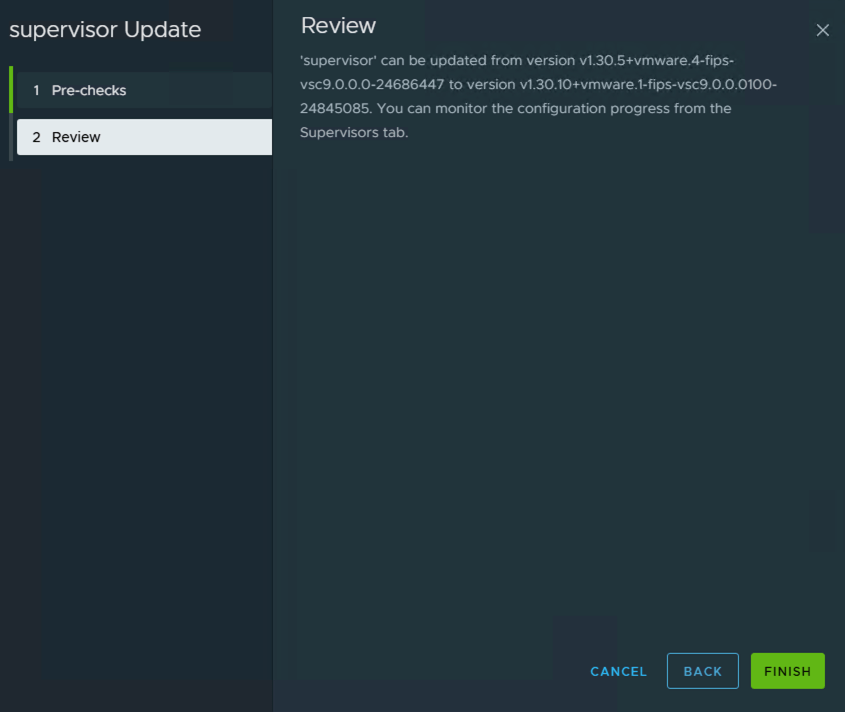Image resolution: width=845 pixels, height=712 pixels.
Task: Click green completion bar next to Pre-checks
Action: pos(11,90)
